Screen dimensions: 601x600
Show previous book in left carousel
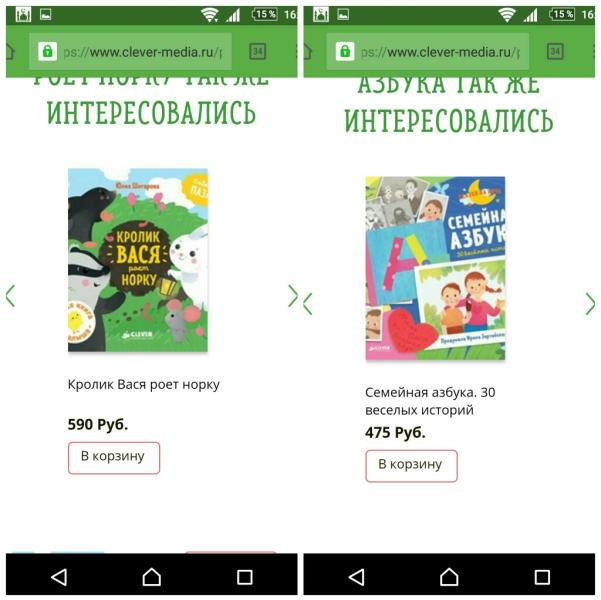click(10, 296)
